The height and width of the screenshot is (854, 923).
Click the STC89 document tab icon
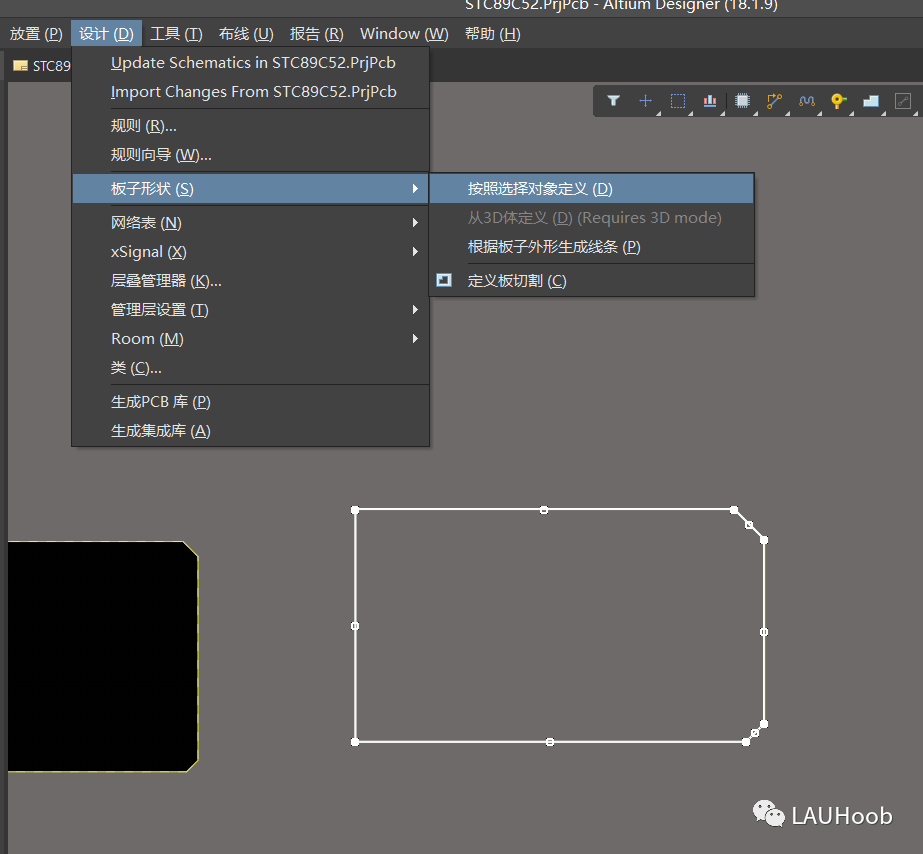(21, 66)
